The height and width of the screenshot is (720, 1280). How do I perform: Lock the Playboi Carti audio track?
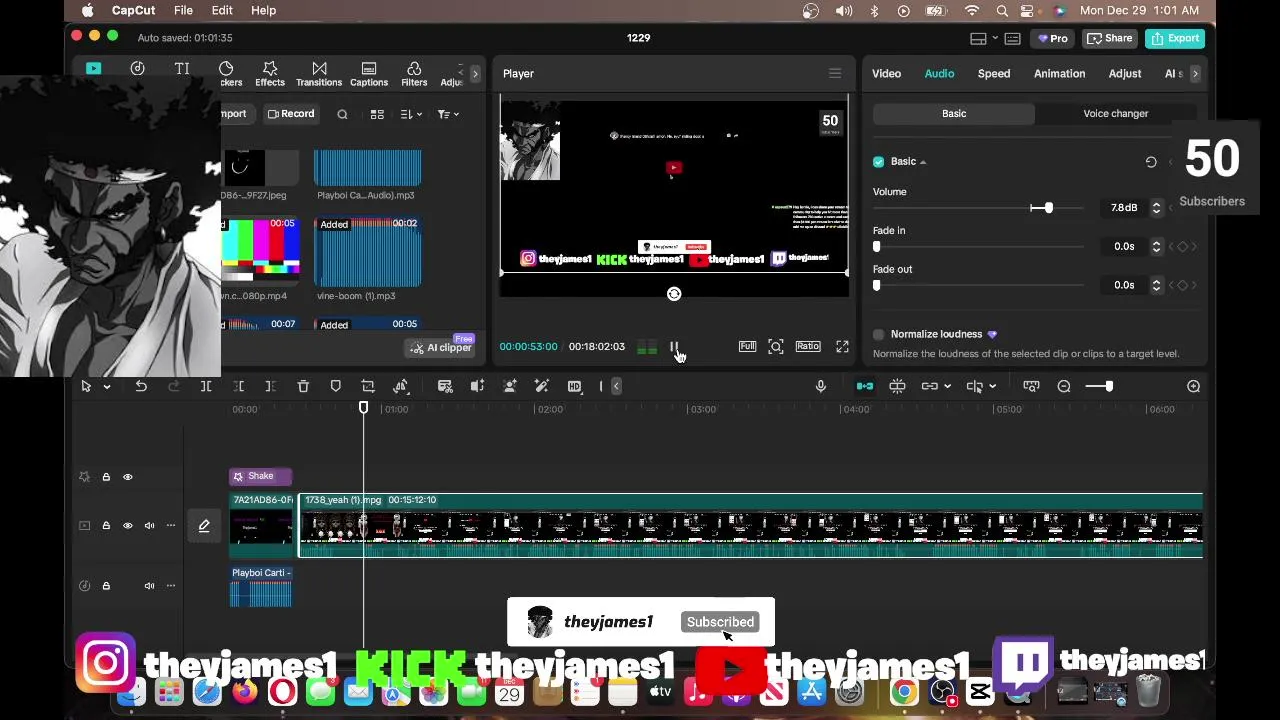coord(106,586)
